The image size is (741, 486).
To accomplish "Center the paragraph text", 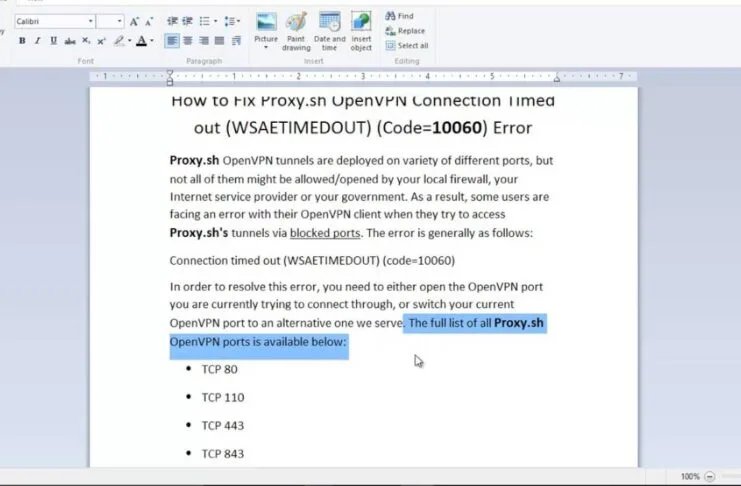I will click(x=188, y=41).
